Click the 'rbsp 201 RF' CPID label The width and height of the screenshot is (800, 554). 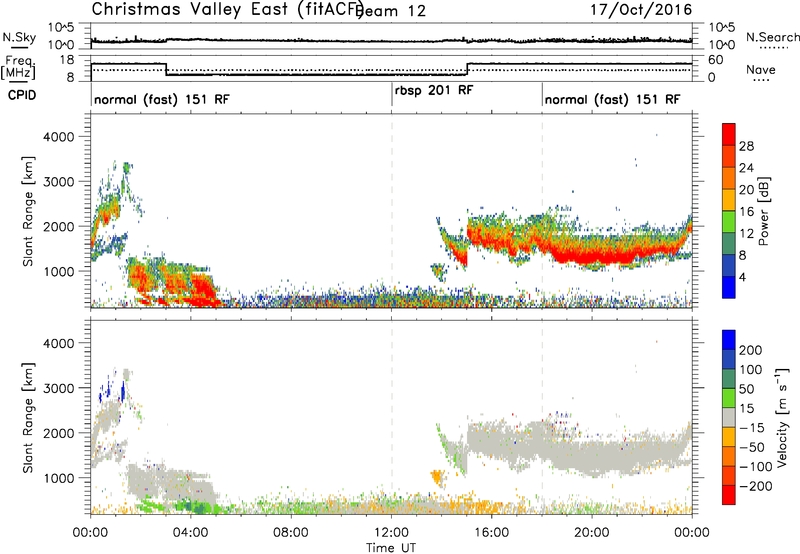(x=434, y=90)
